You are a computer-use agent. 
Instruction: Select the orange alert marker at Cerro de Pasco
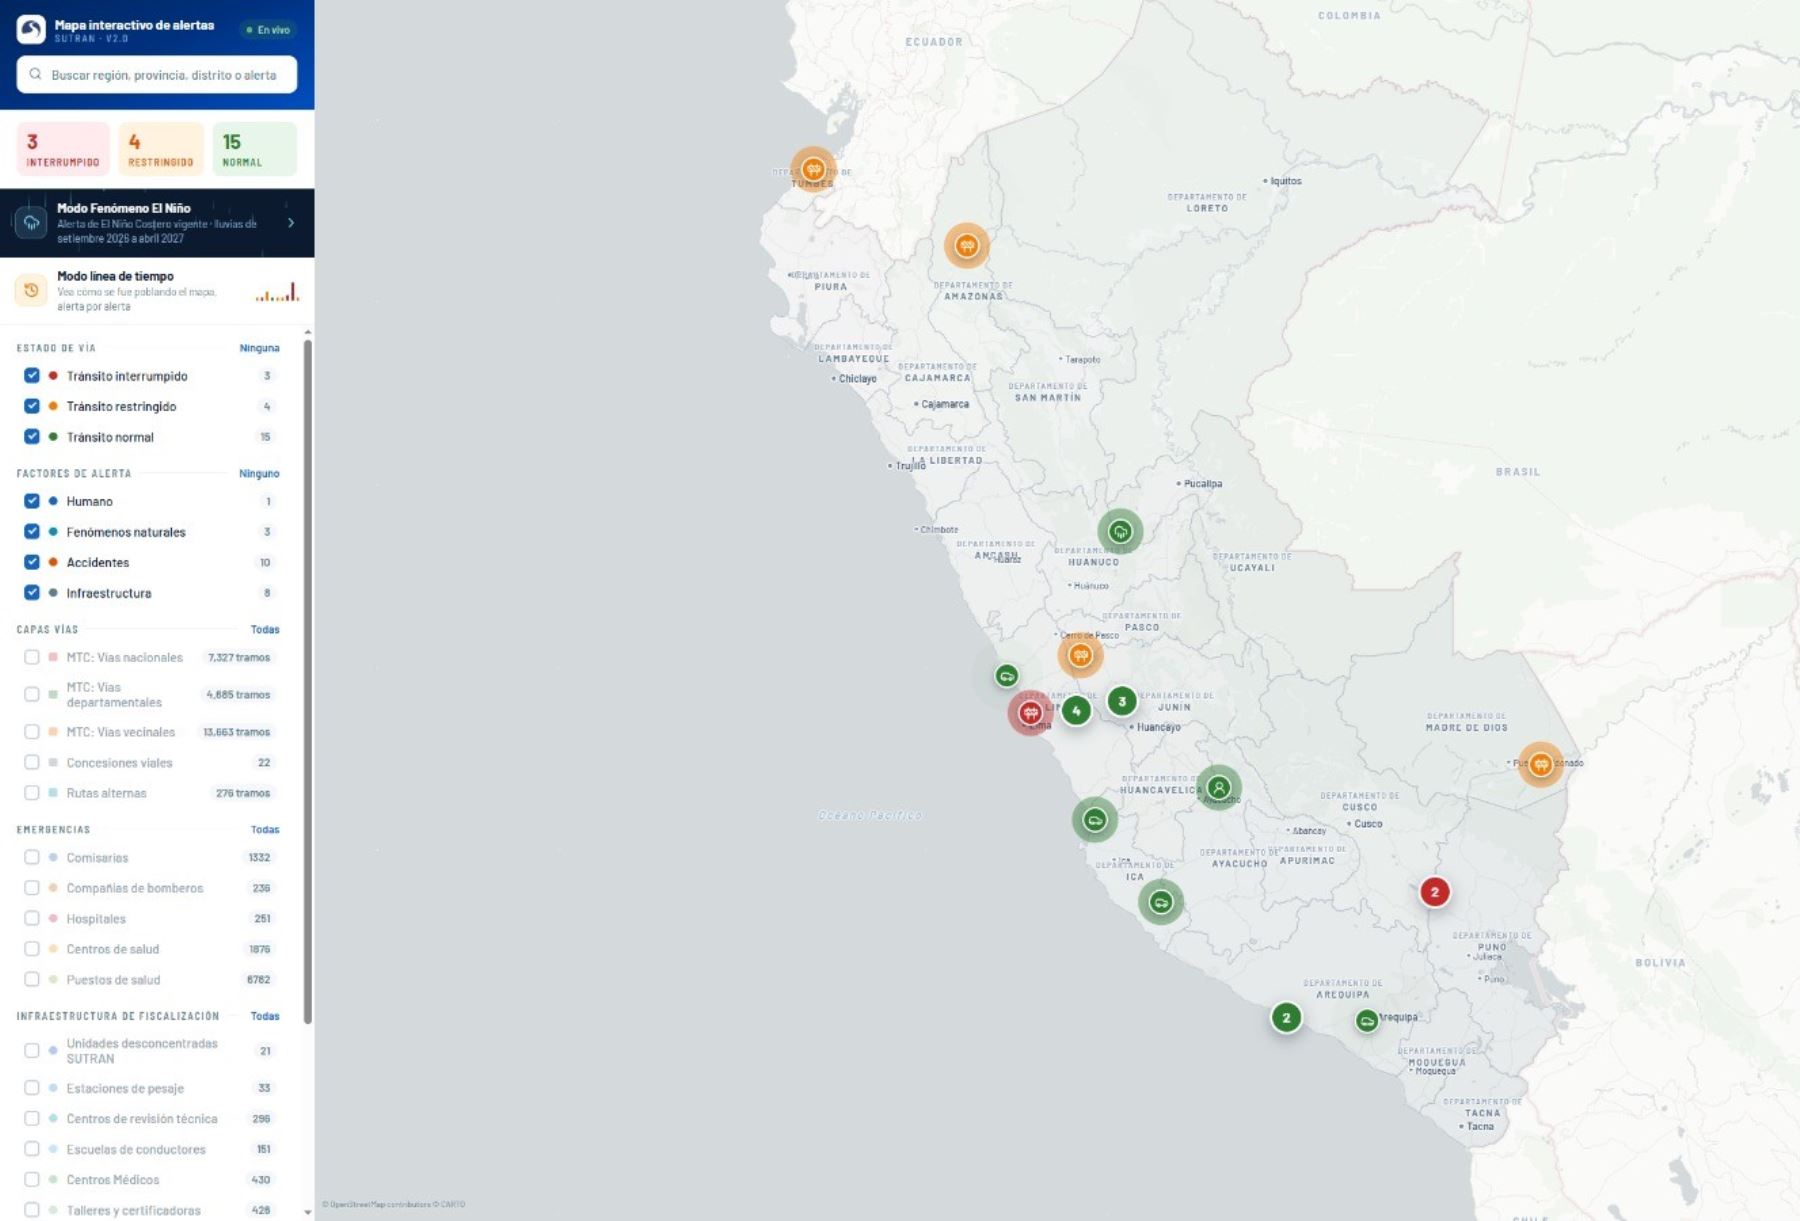coord(1080,655)
